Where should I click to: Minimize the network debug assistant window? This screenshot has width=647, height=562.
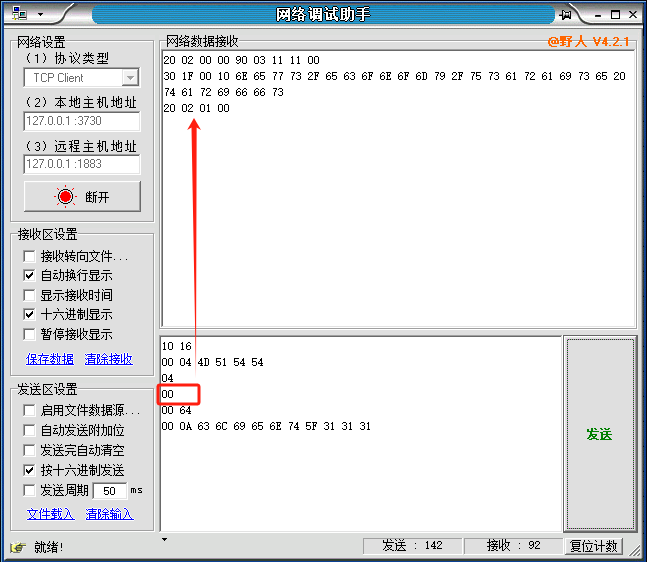coord(598,15)
